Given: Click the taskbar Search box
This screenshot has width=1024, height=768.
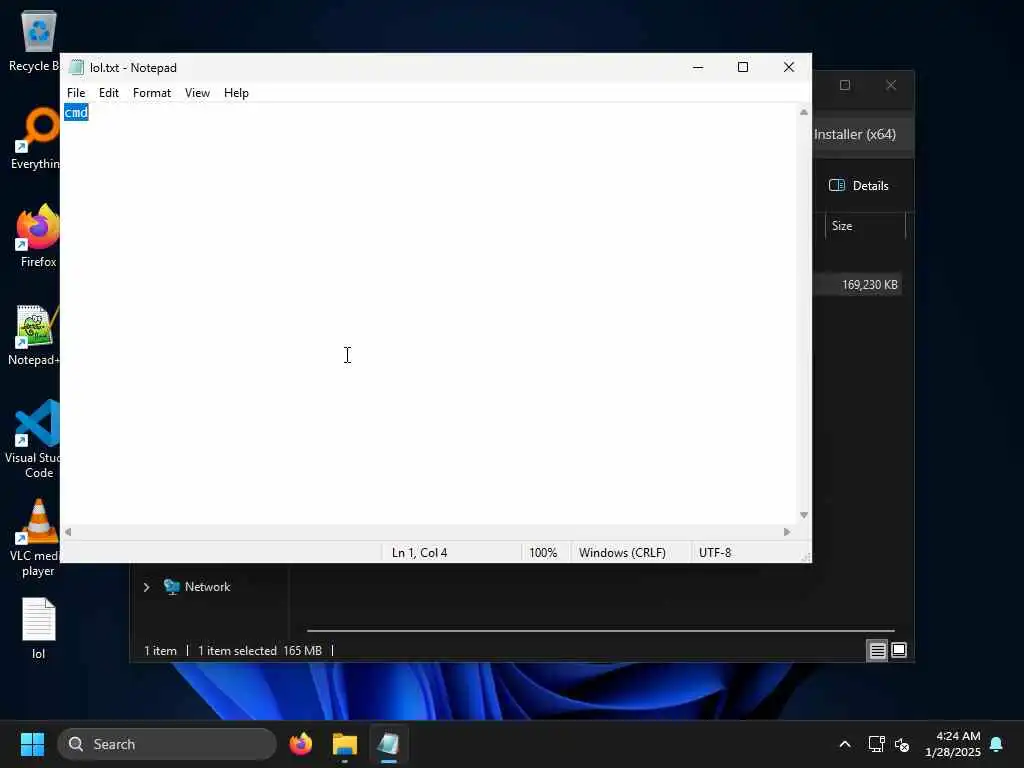Looking at the screenshot, I should (167, 744).
